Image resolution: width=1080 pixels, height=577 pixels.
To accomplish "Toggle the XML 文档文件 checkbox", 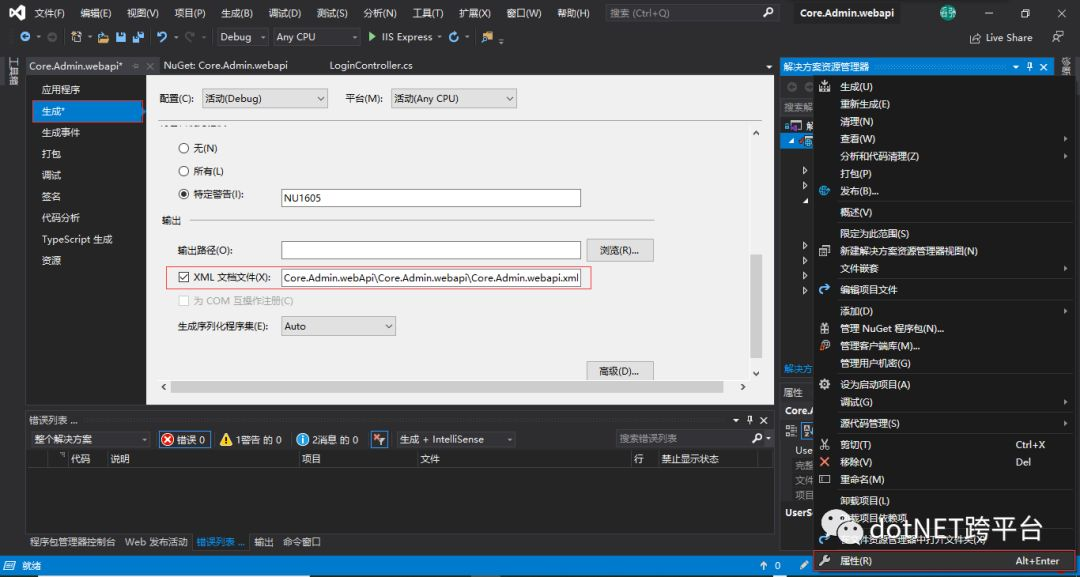I will [184, 277].
